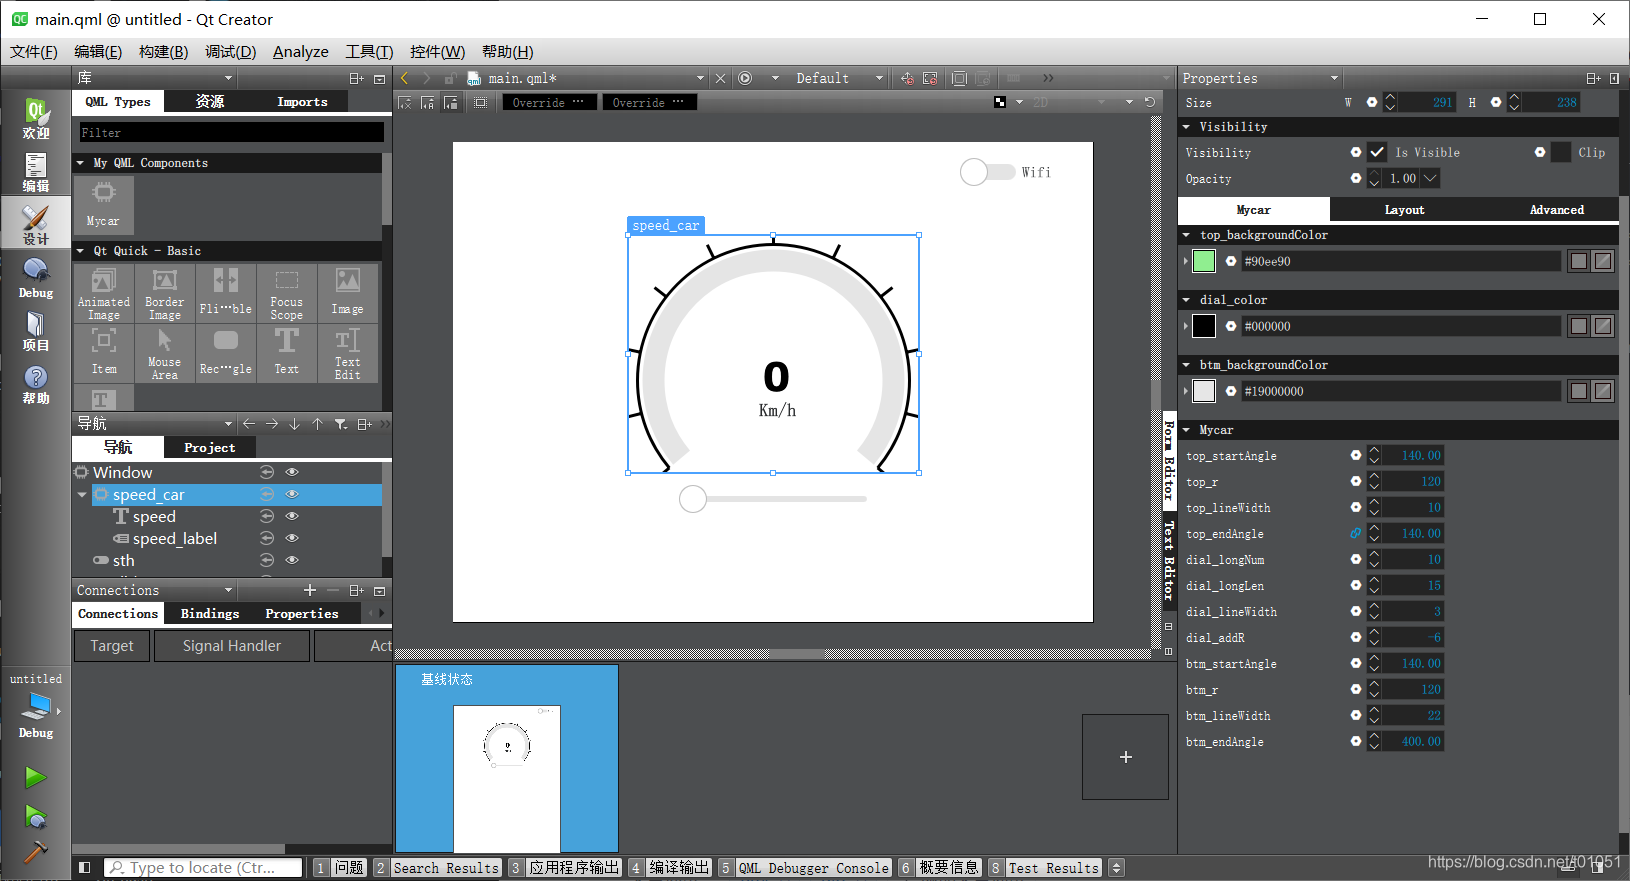Build project with hammer icon
1630x881 pixels.
[x=36, y=852]
